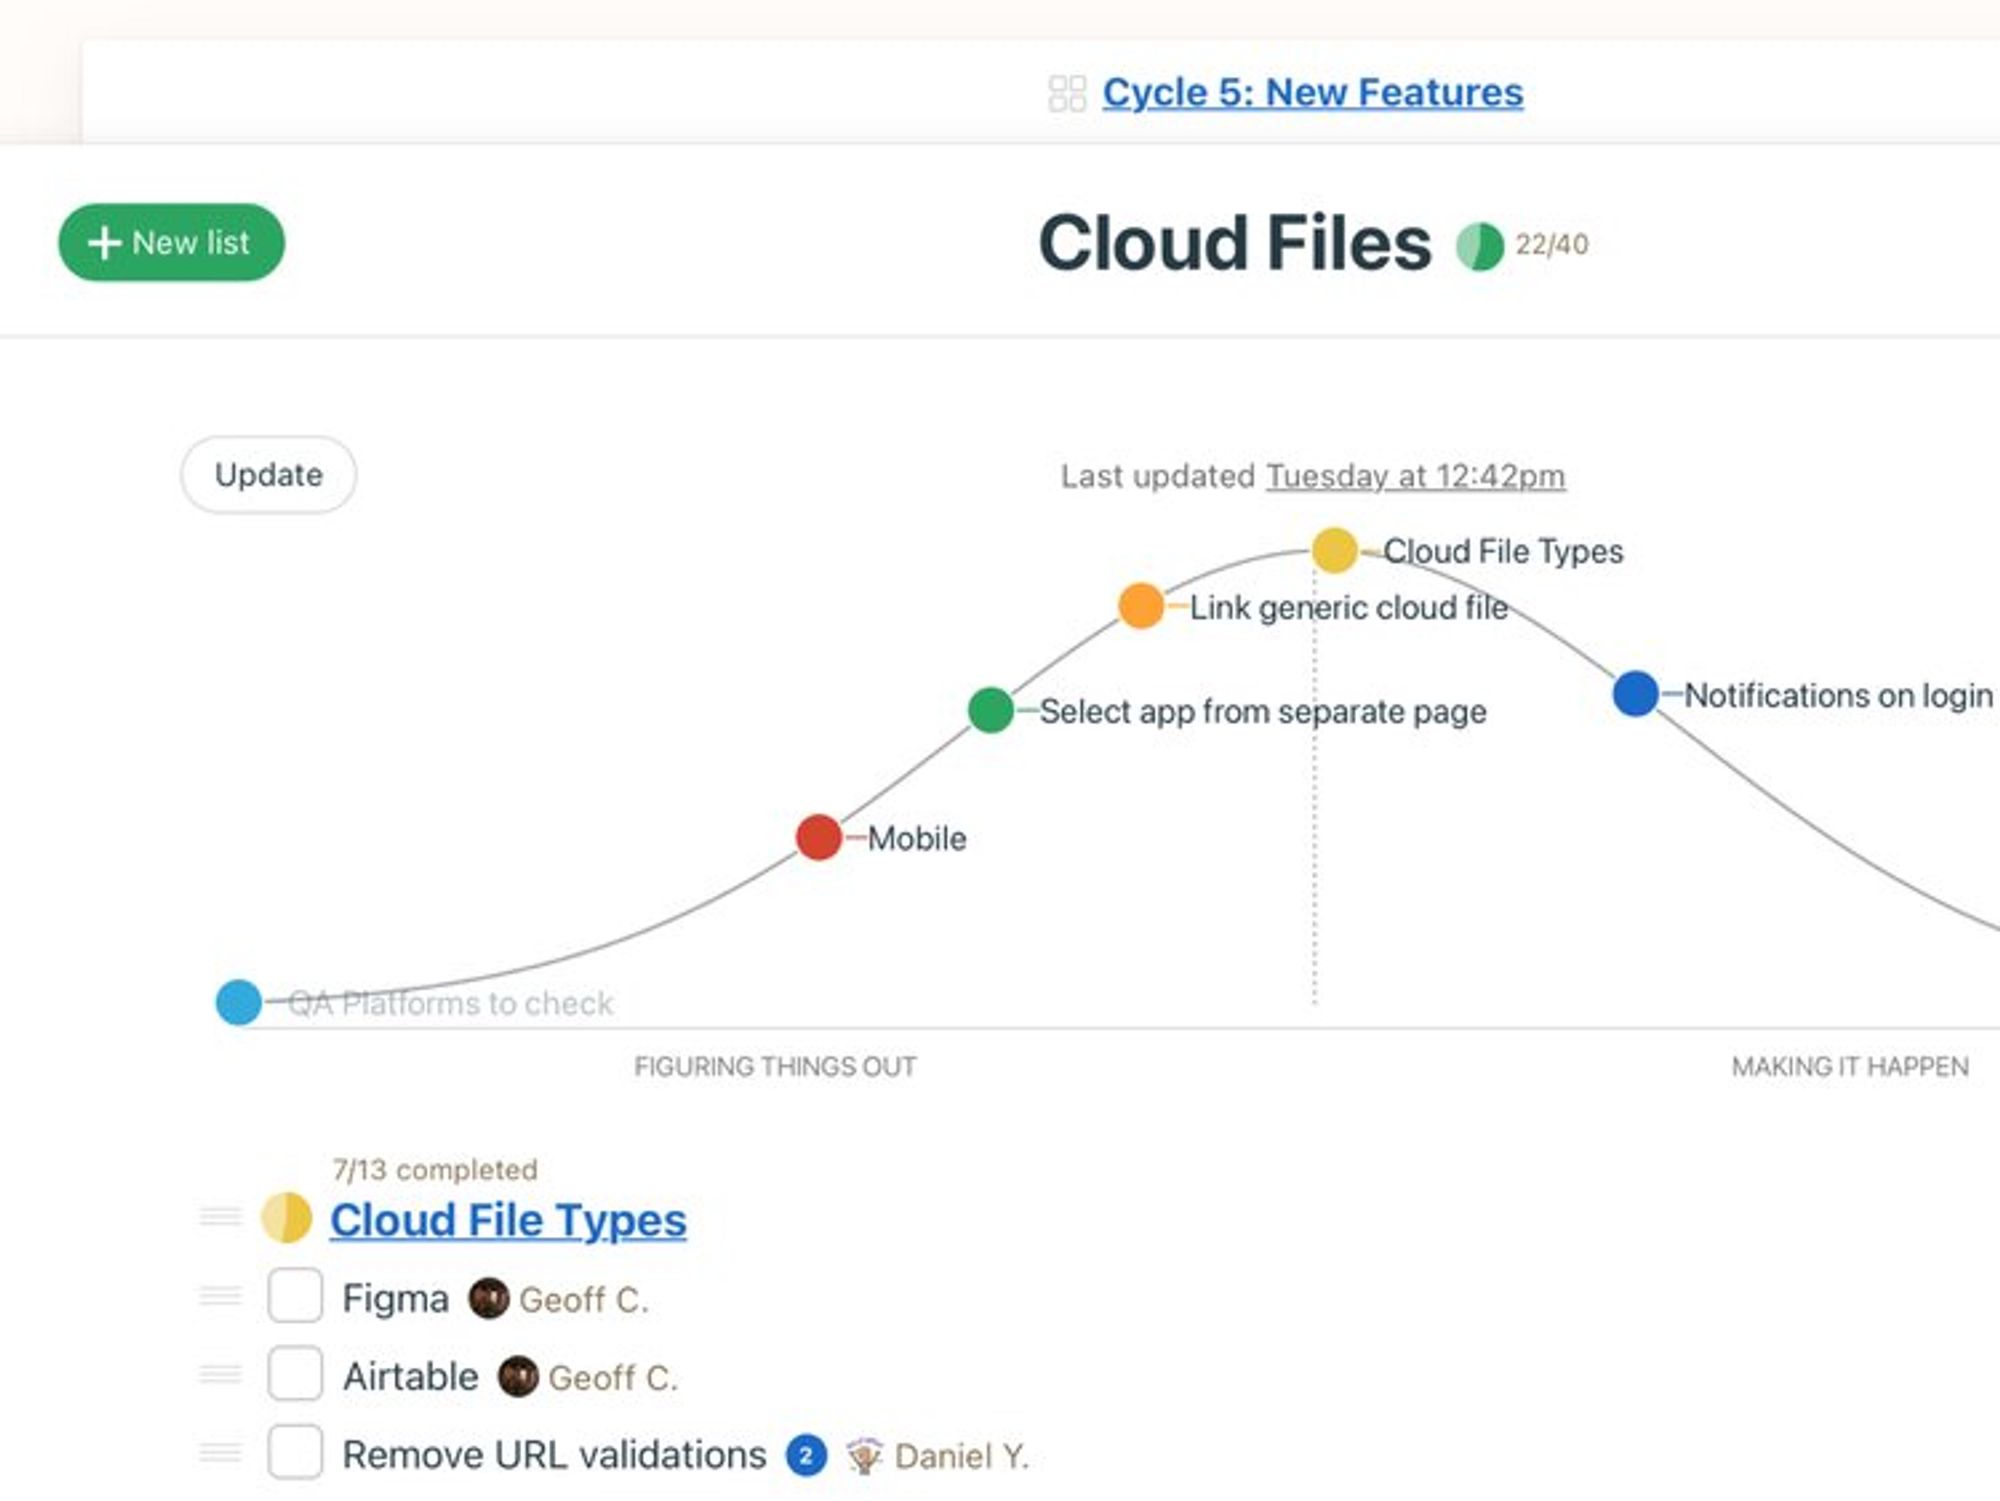Select the yellow Cloud File Types dot
This screenshot has height=1501, width=2000.
click(1334, 550)
